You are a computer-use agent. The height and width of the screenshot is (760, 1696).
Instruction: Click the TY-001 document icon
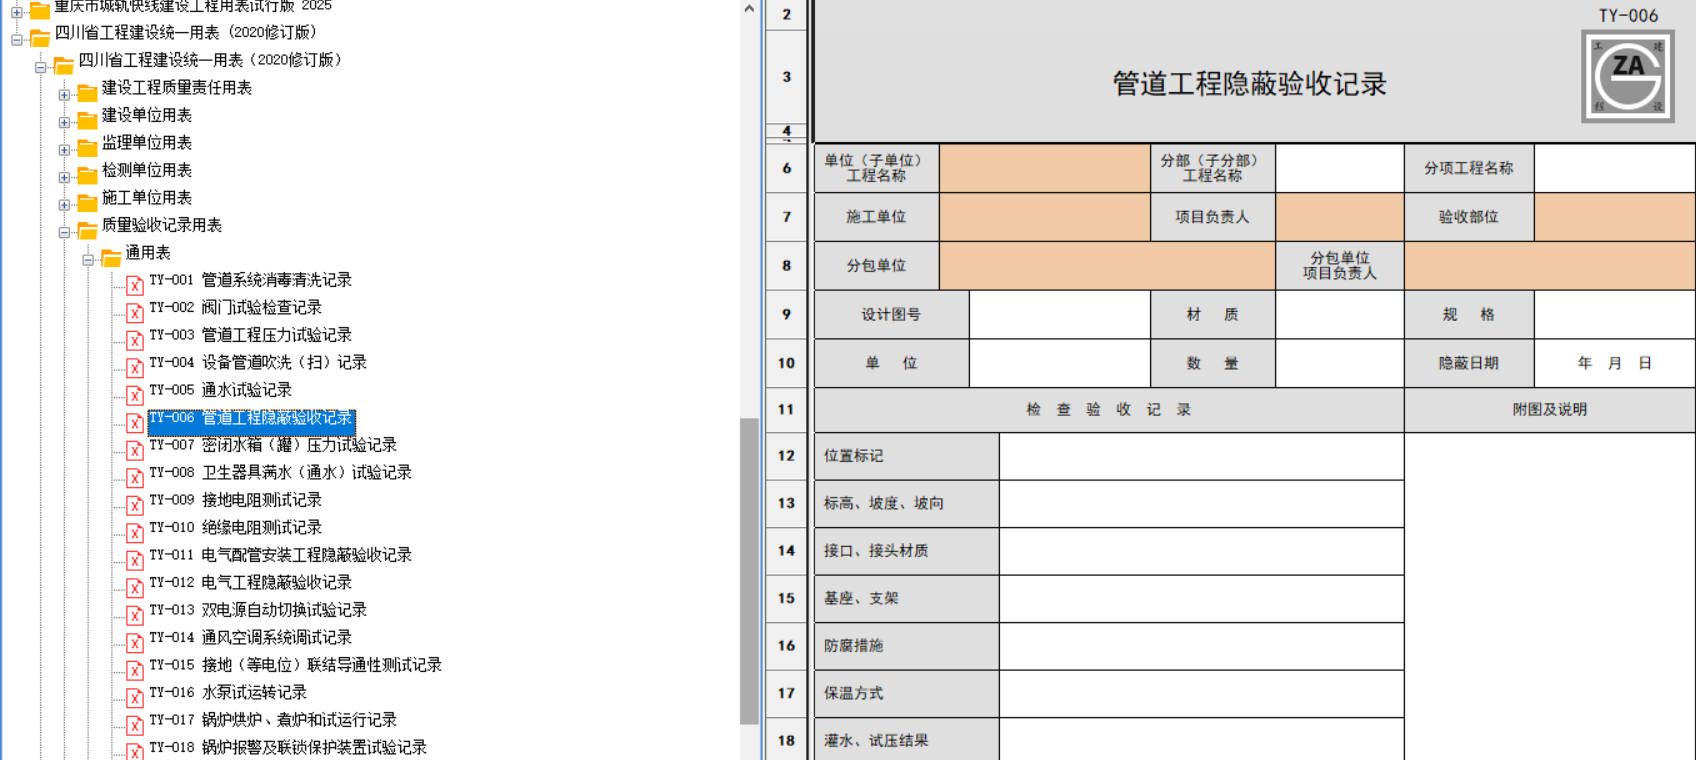tap(135, 284)
